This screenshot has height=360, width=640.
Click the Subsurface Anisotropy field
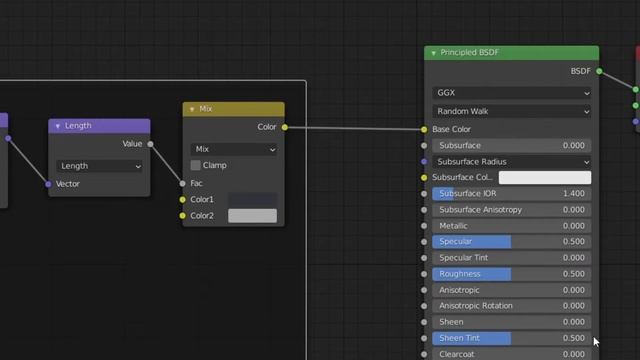pyautogui.click(x=511, y=210)
